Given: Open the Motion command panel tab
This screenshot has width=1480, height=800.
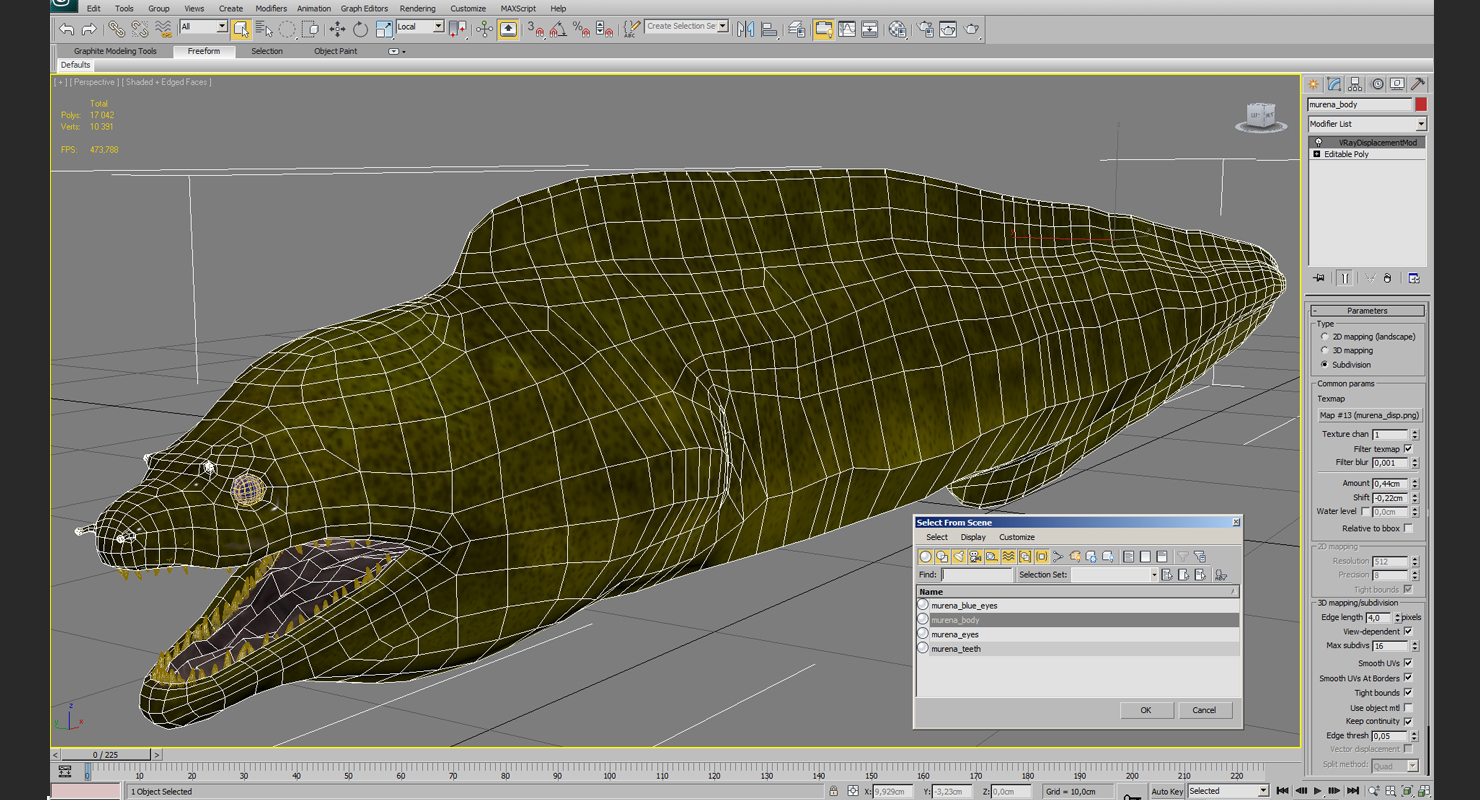Looking at the screenshot, I should tap(1376, 84).
